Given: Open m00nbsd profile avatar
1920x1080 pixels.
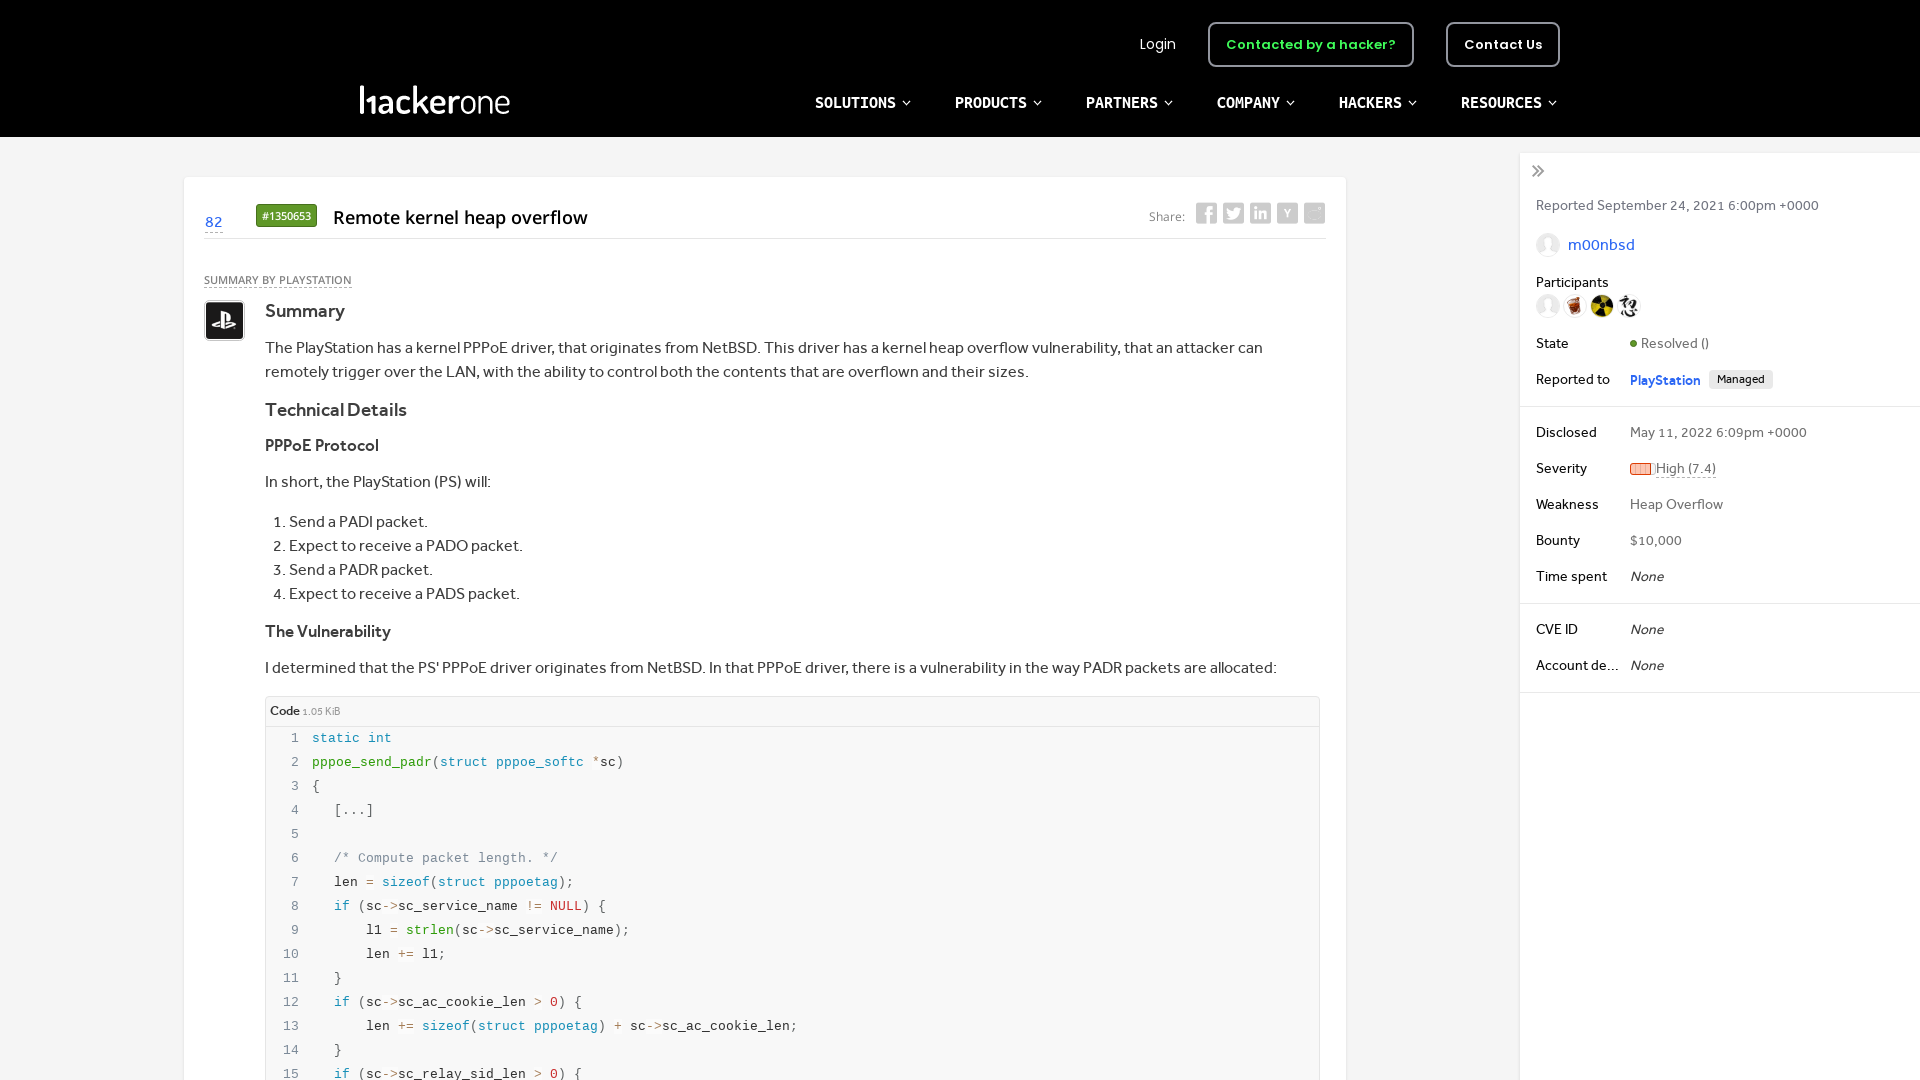Looking at the screenshot, I should (1548, 245).
